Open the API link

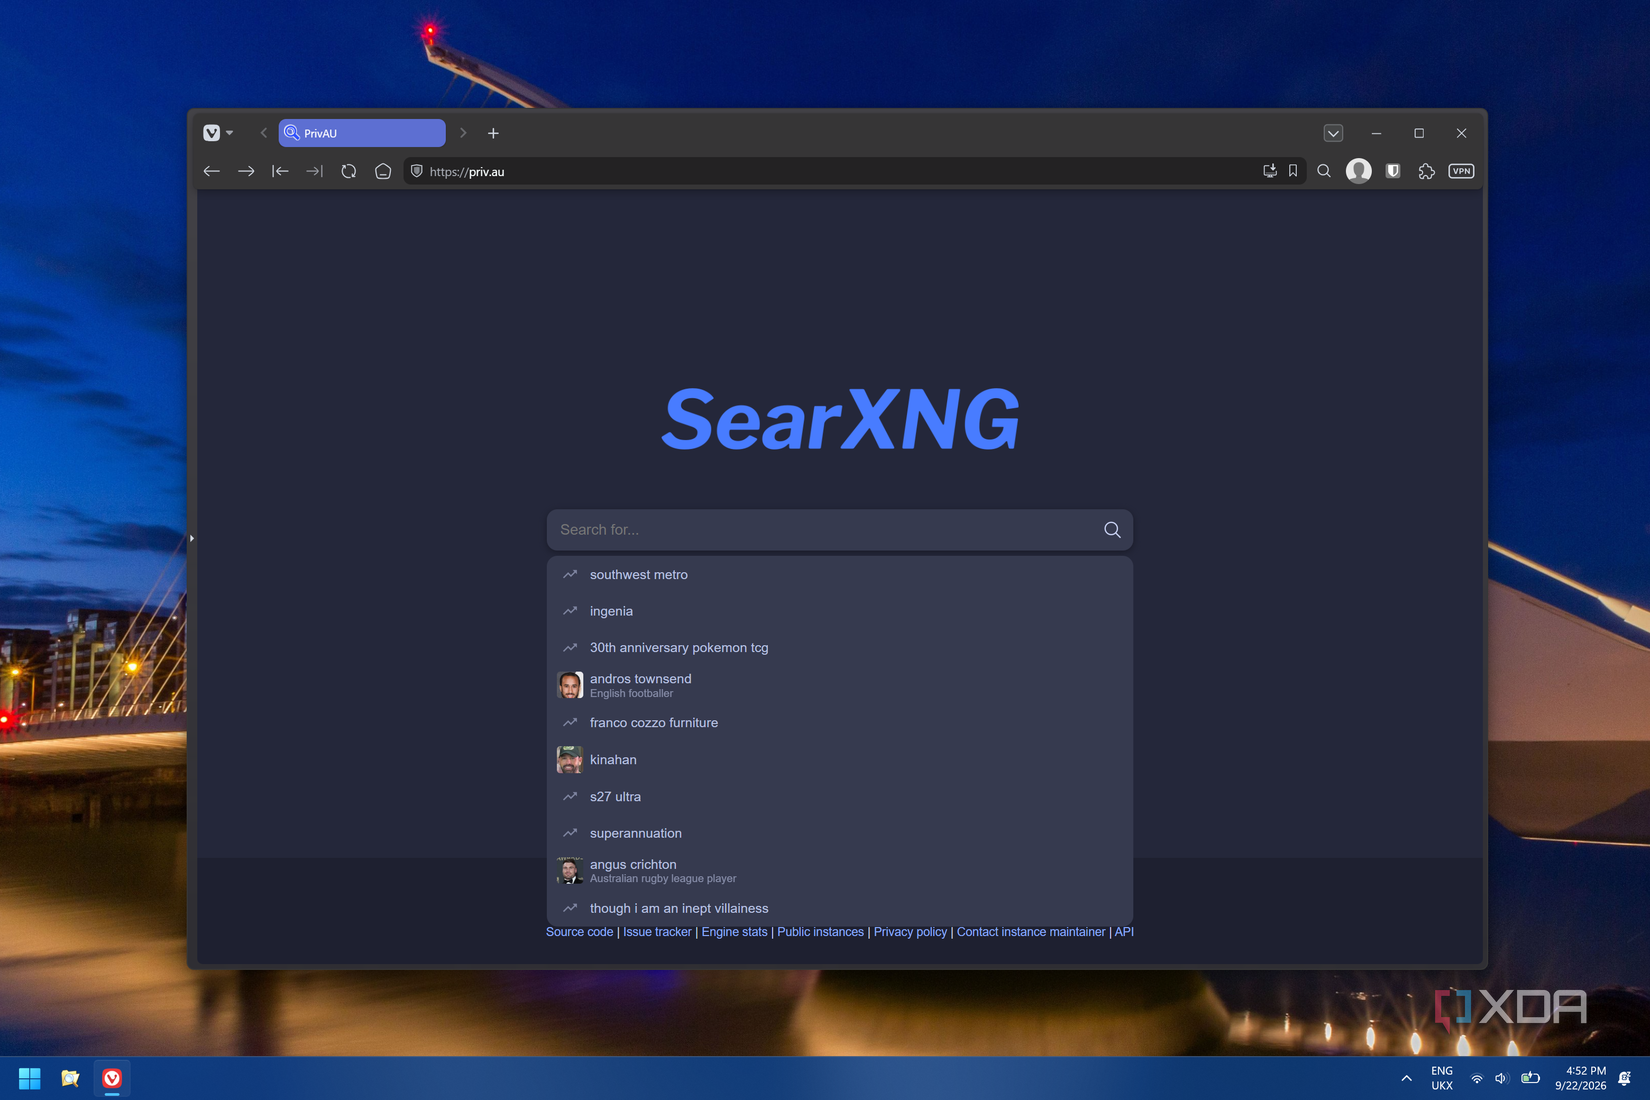coord(1124,932)
